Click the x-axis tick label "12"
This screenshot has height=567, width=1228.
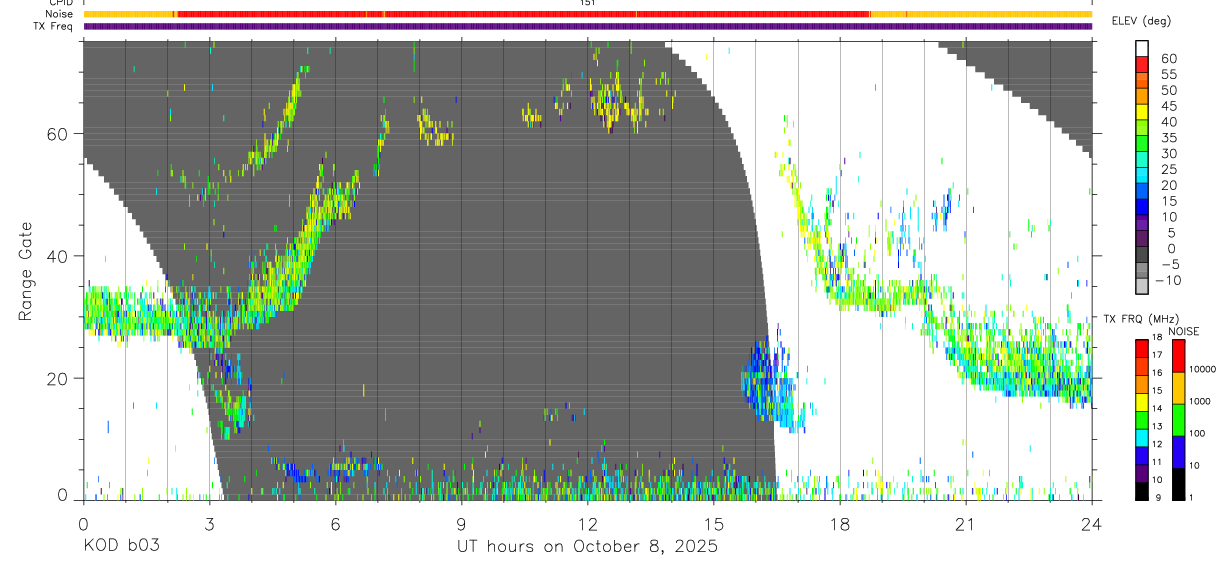(x=587, y=523)
